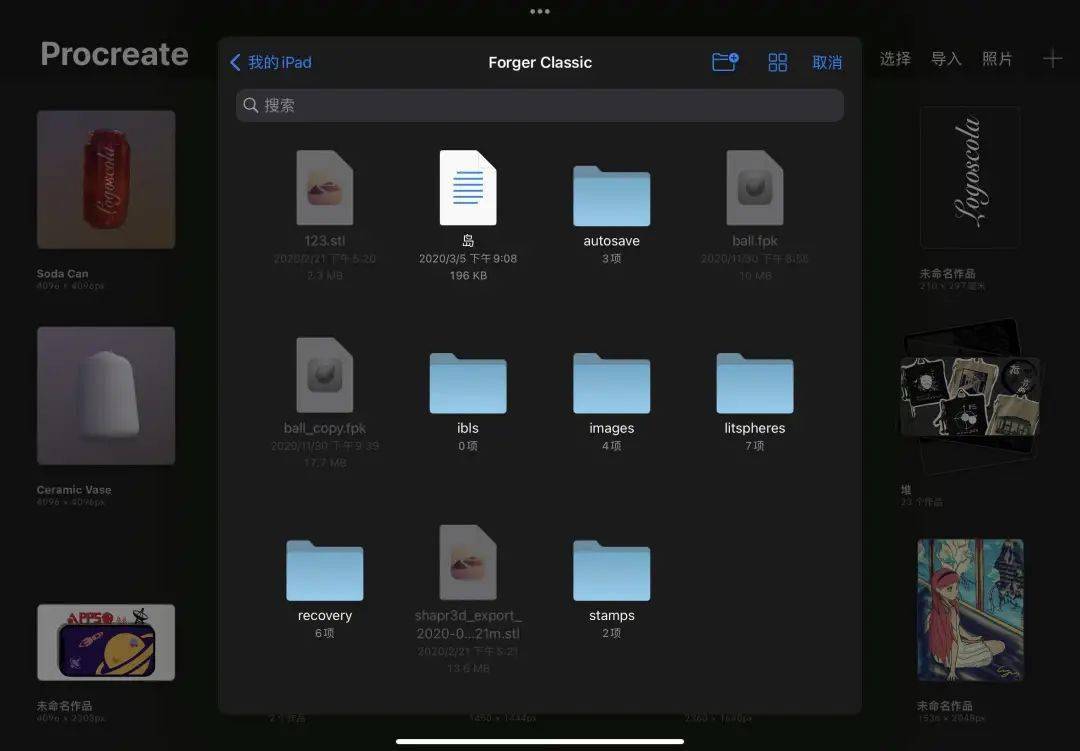Open the litspheres folder
The width and height of the screenshot is (1080, 751).
click(x=754, y=383)
